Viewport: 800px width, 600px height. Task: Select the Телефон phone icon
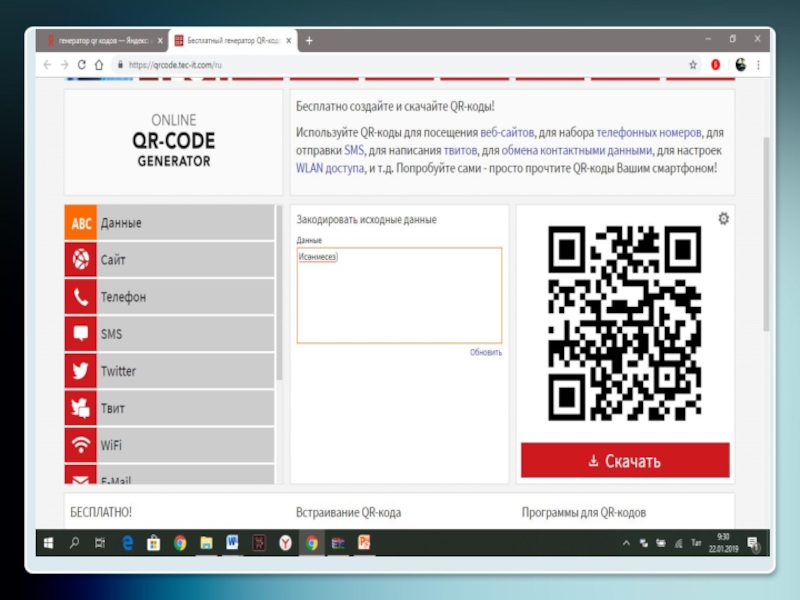[x=80, y=297]
